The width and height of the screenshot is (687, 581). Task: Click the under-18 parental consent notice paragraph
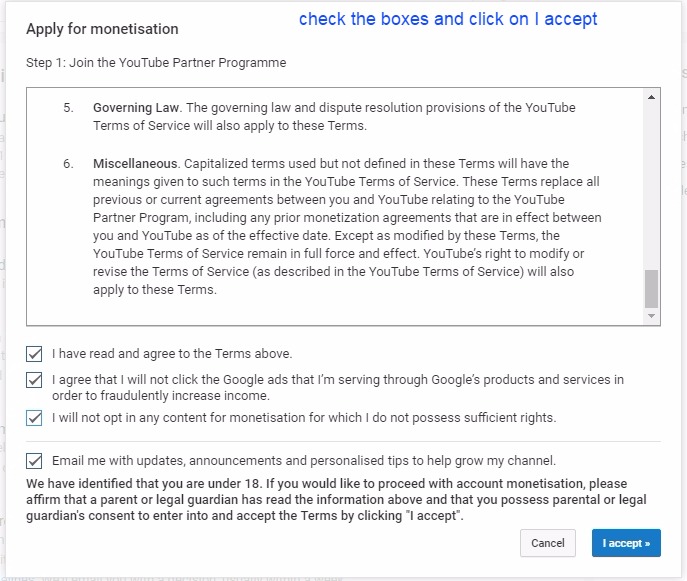(x=336, y=499)
